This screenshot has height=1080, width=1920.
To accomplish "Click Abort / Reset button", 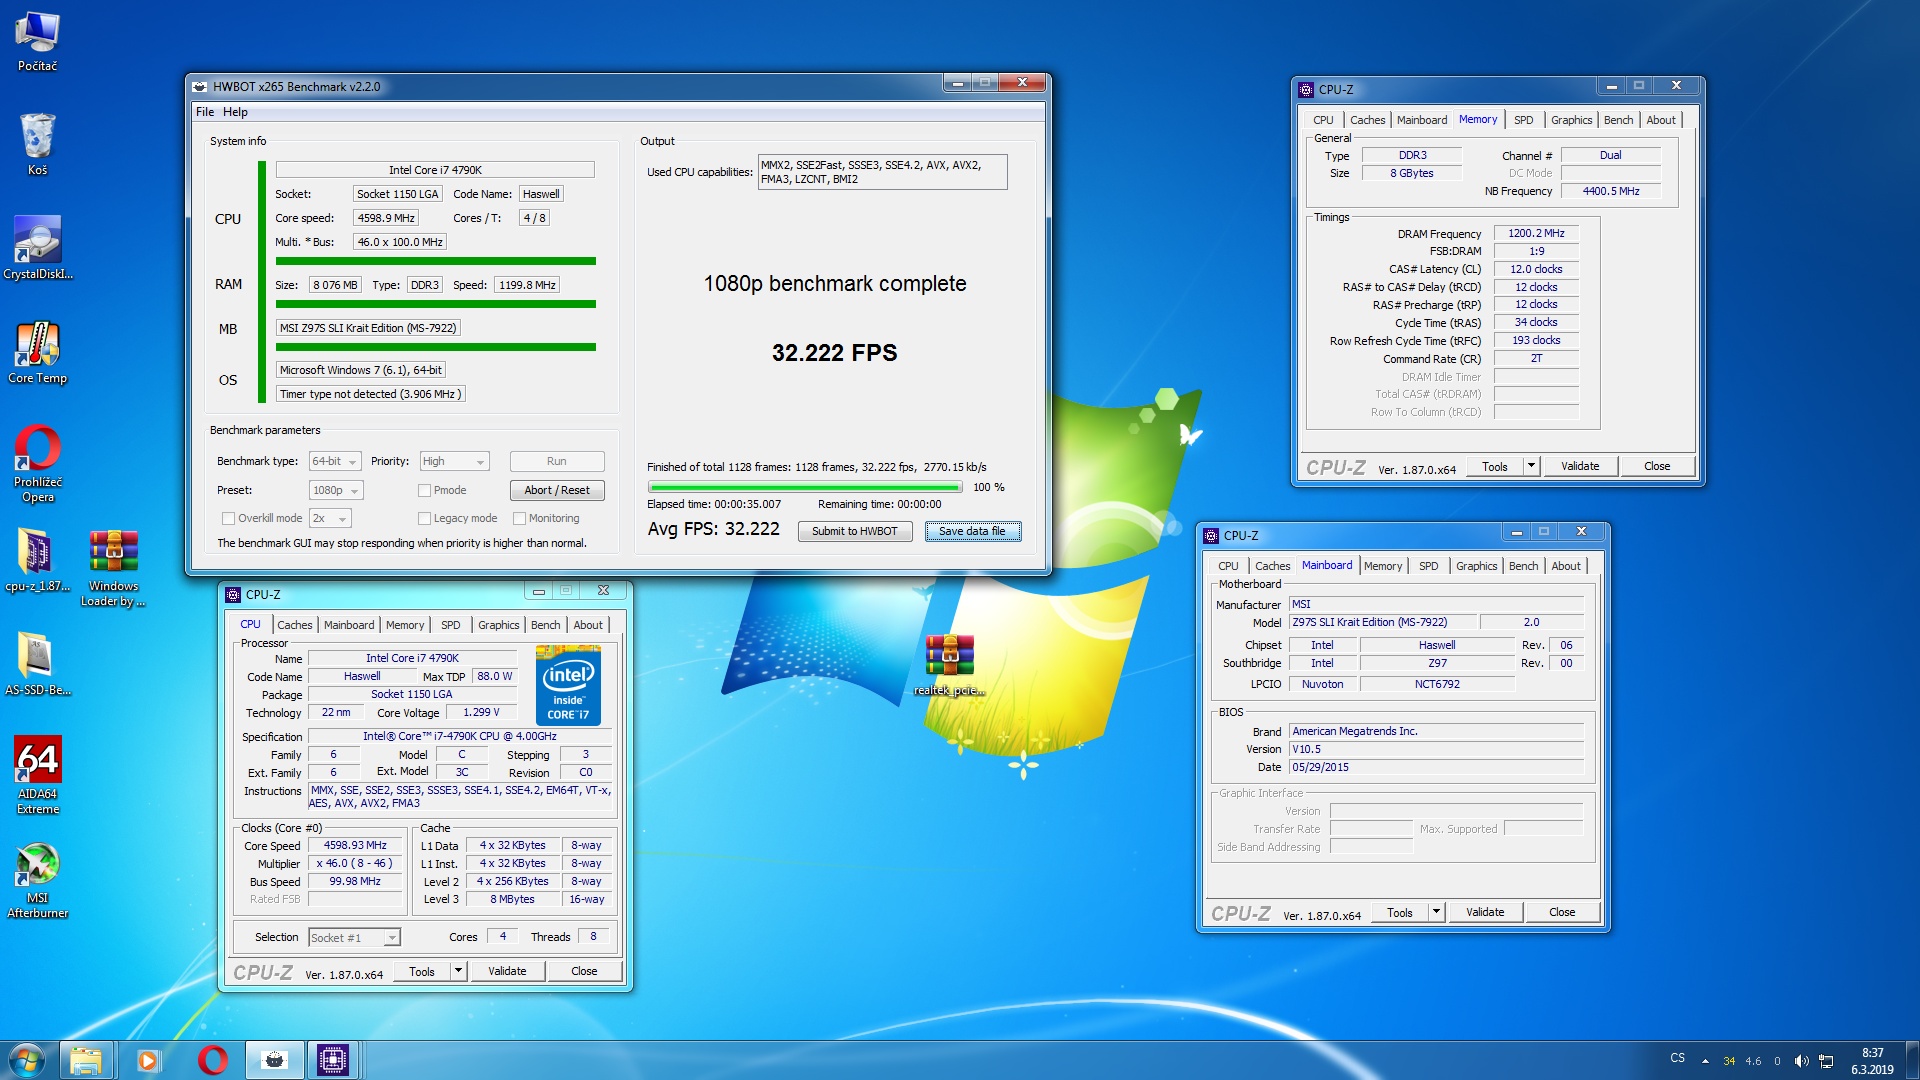I will click(557, 490).
